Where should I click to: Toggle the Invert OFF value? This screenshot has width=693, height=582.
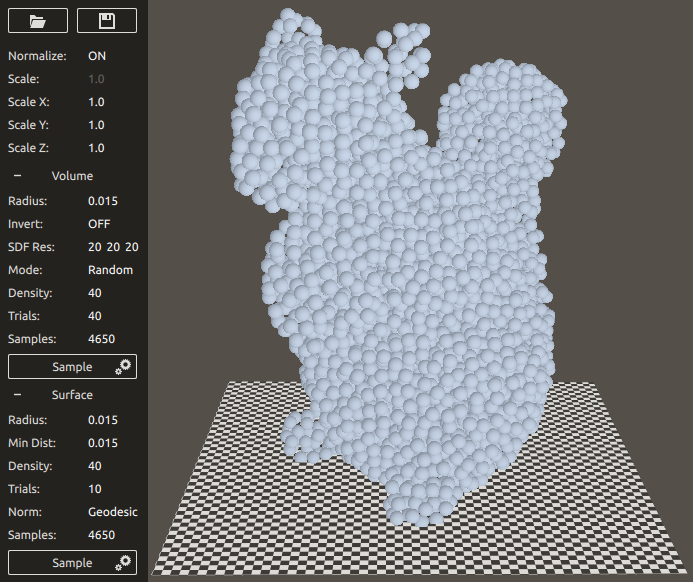click(x=99, y=224)
